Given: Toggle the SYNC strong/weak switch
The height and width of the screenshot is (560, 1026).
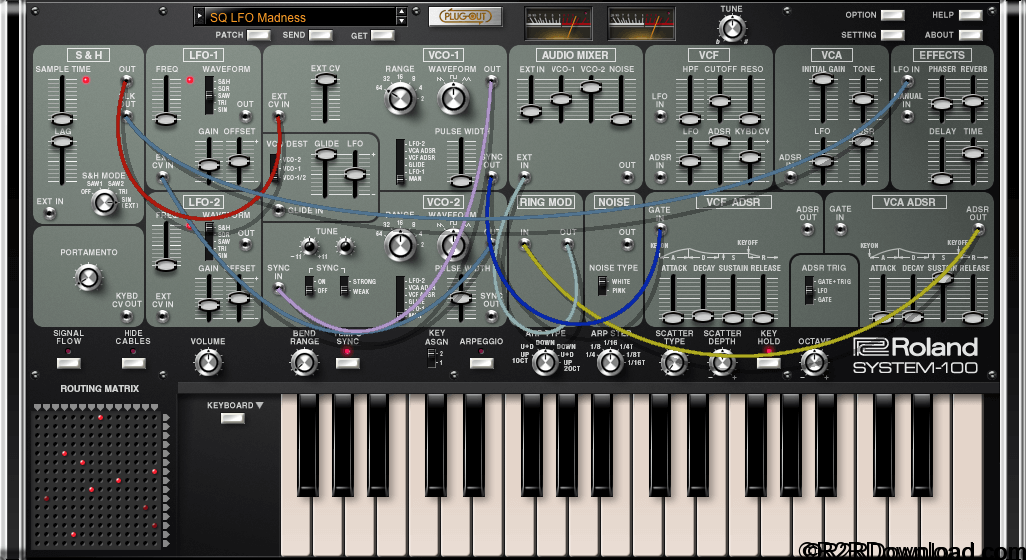Looking at the screenshot, I should point(344,286).
